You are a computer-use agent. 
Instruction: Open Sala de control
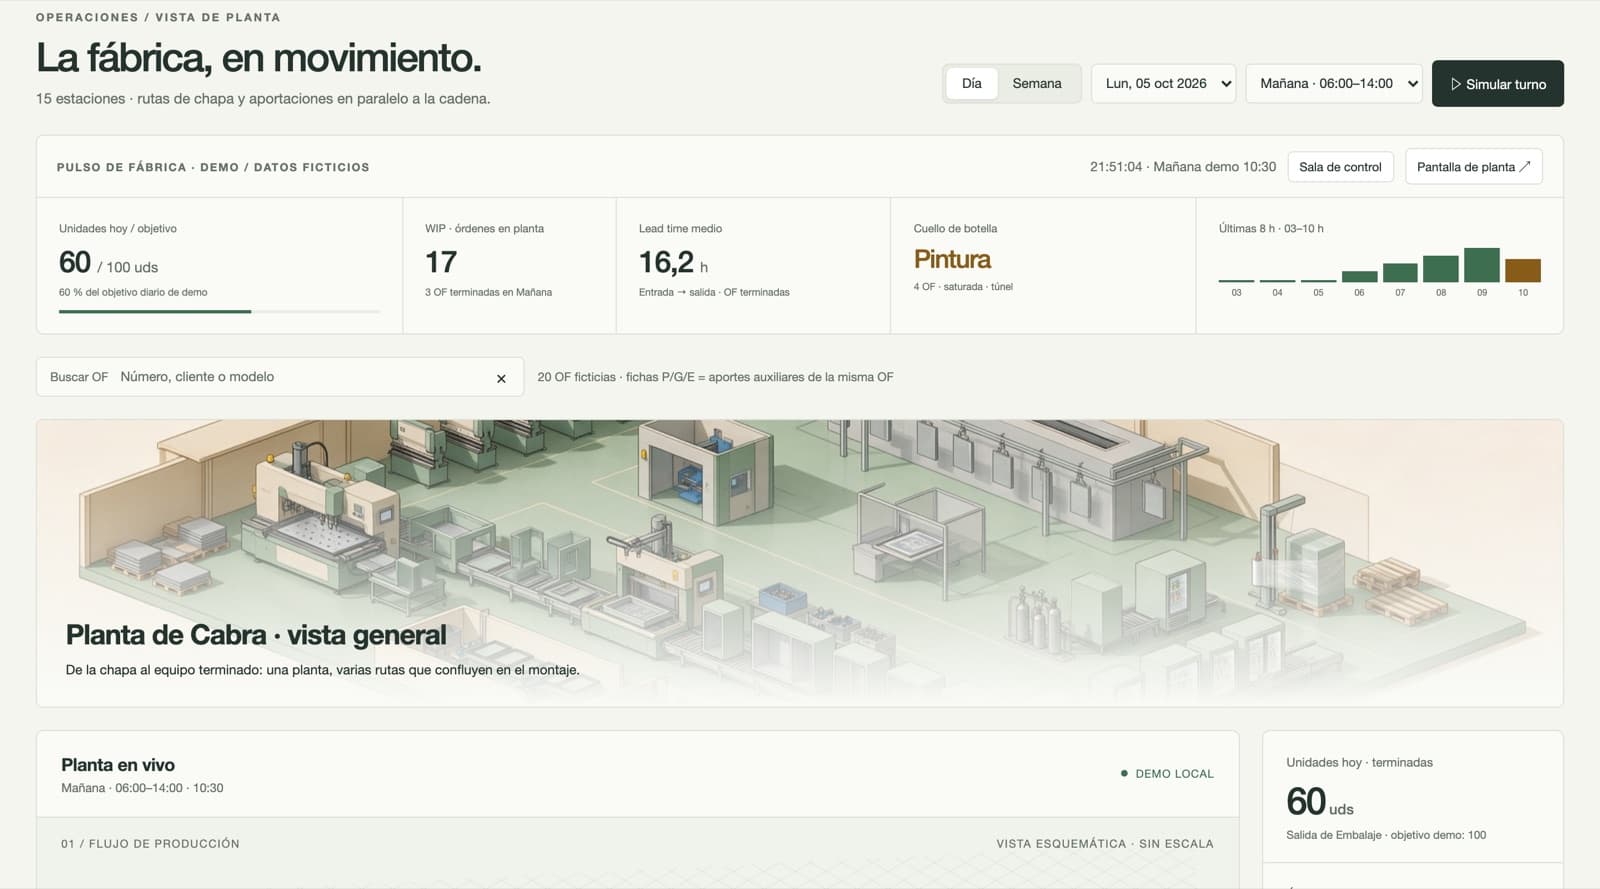1340,167
